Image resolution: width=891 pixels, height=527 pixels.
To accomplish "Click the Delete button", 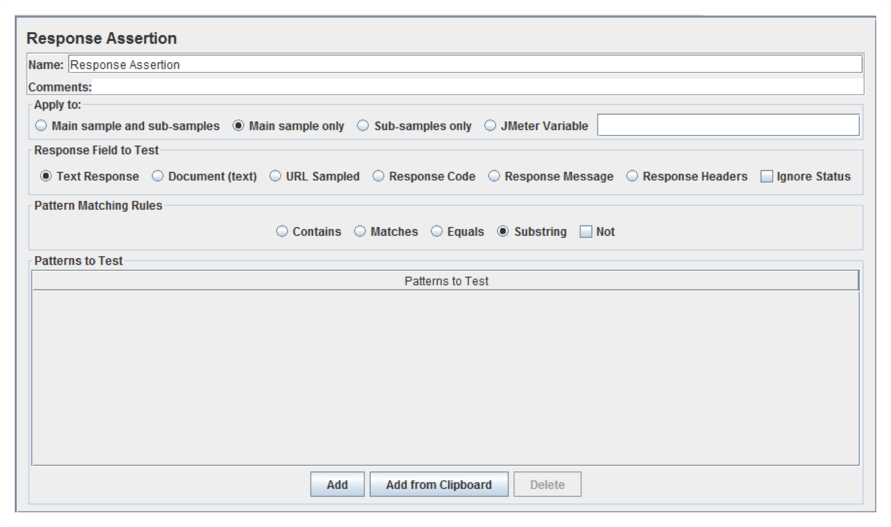I will 547,484.
